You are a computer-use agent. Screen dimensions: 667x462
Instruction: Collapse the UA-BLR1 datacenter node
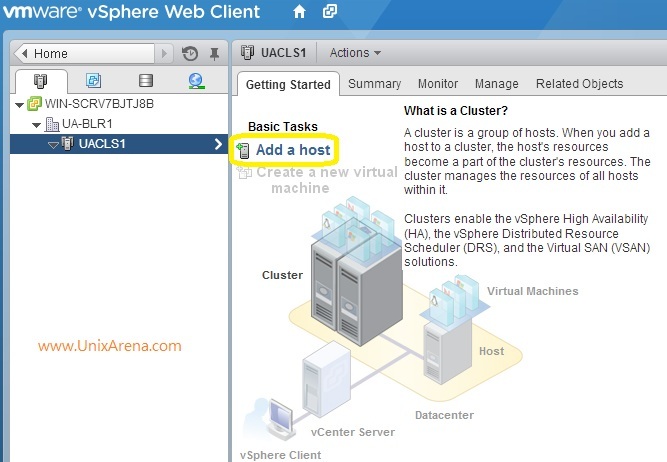click(37, 125)
